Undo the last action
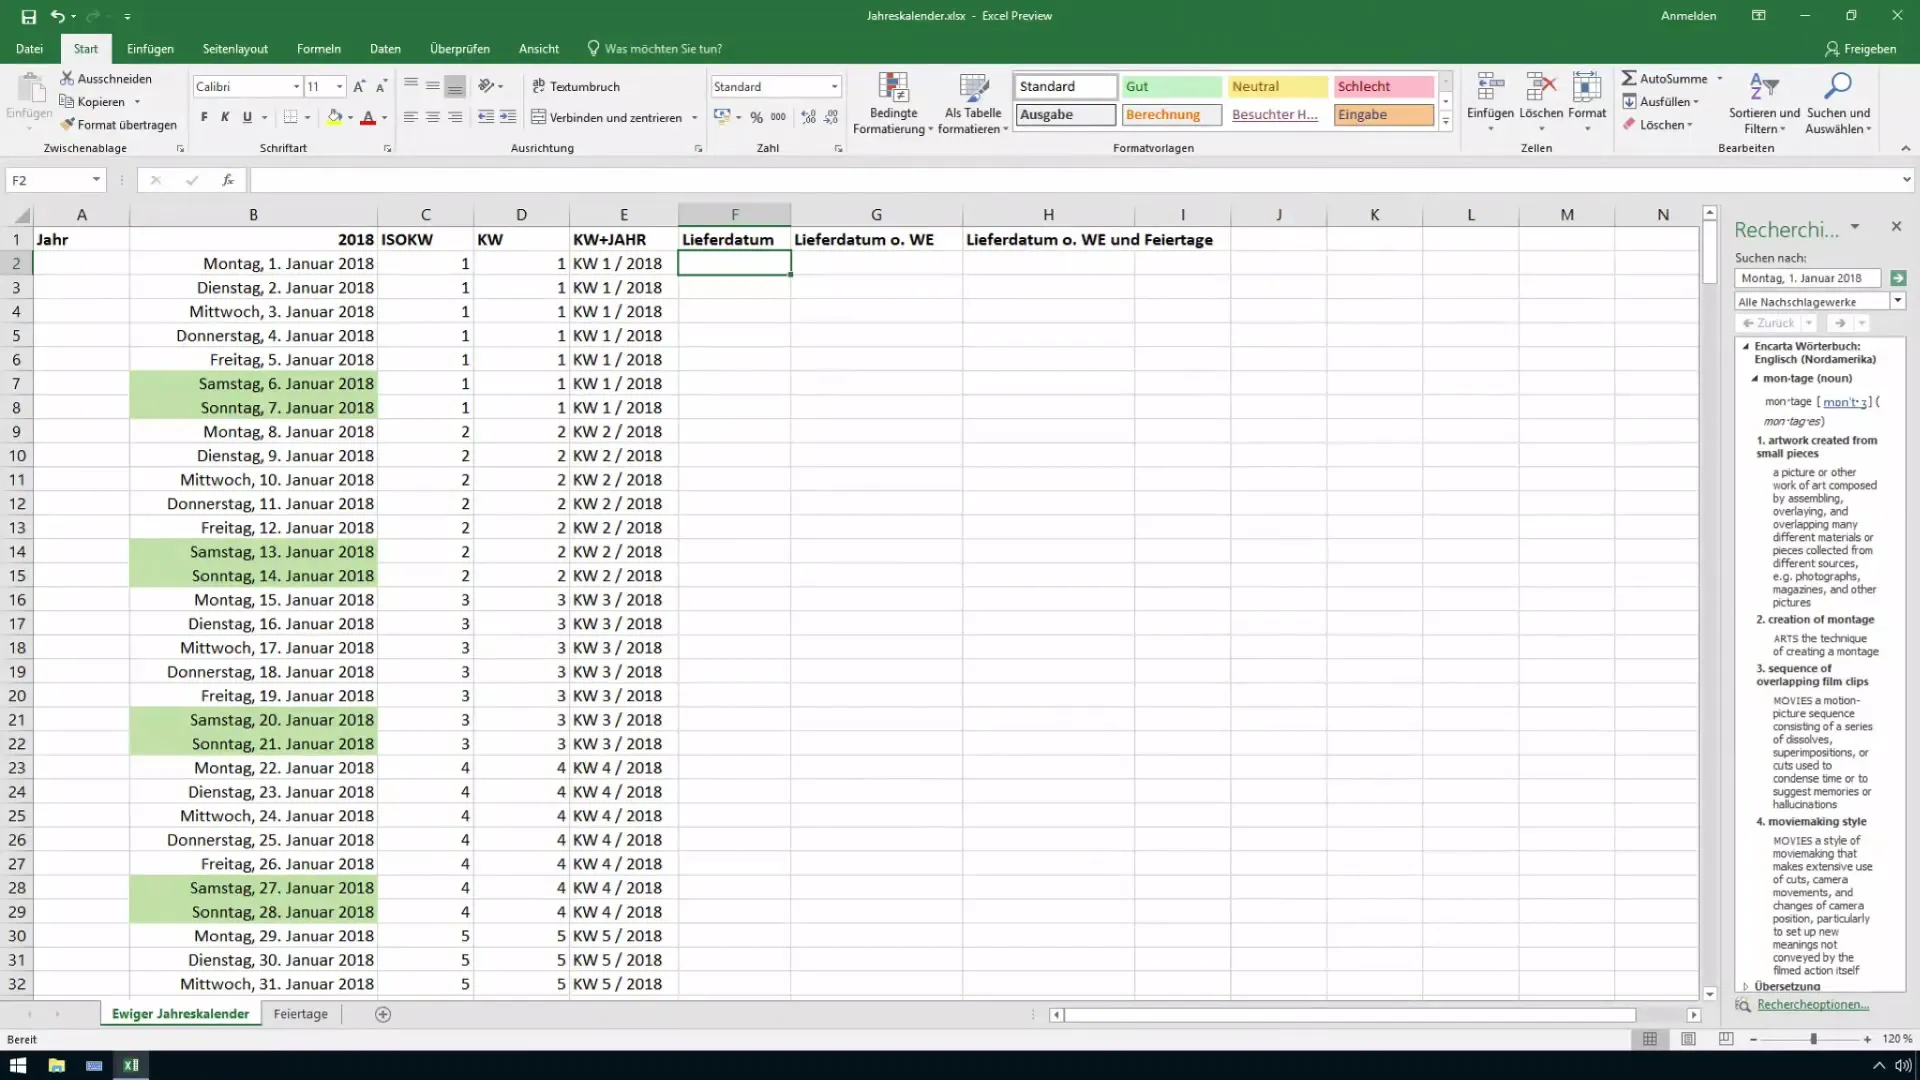This screenshot has height=1080, width=1920. pos(58,16)
